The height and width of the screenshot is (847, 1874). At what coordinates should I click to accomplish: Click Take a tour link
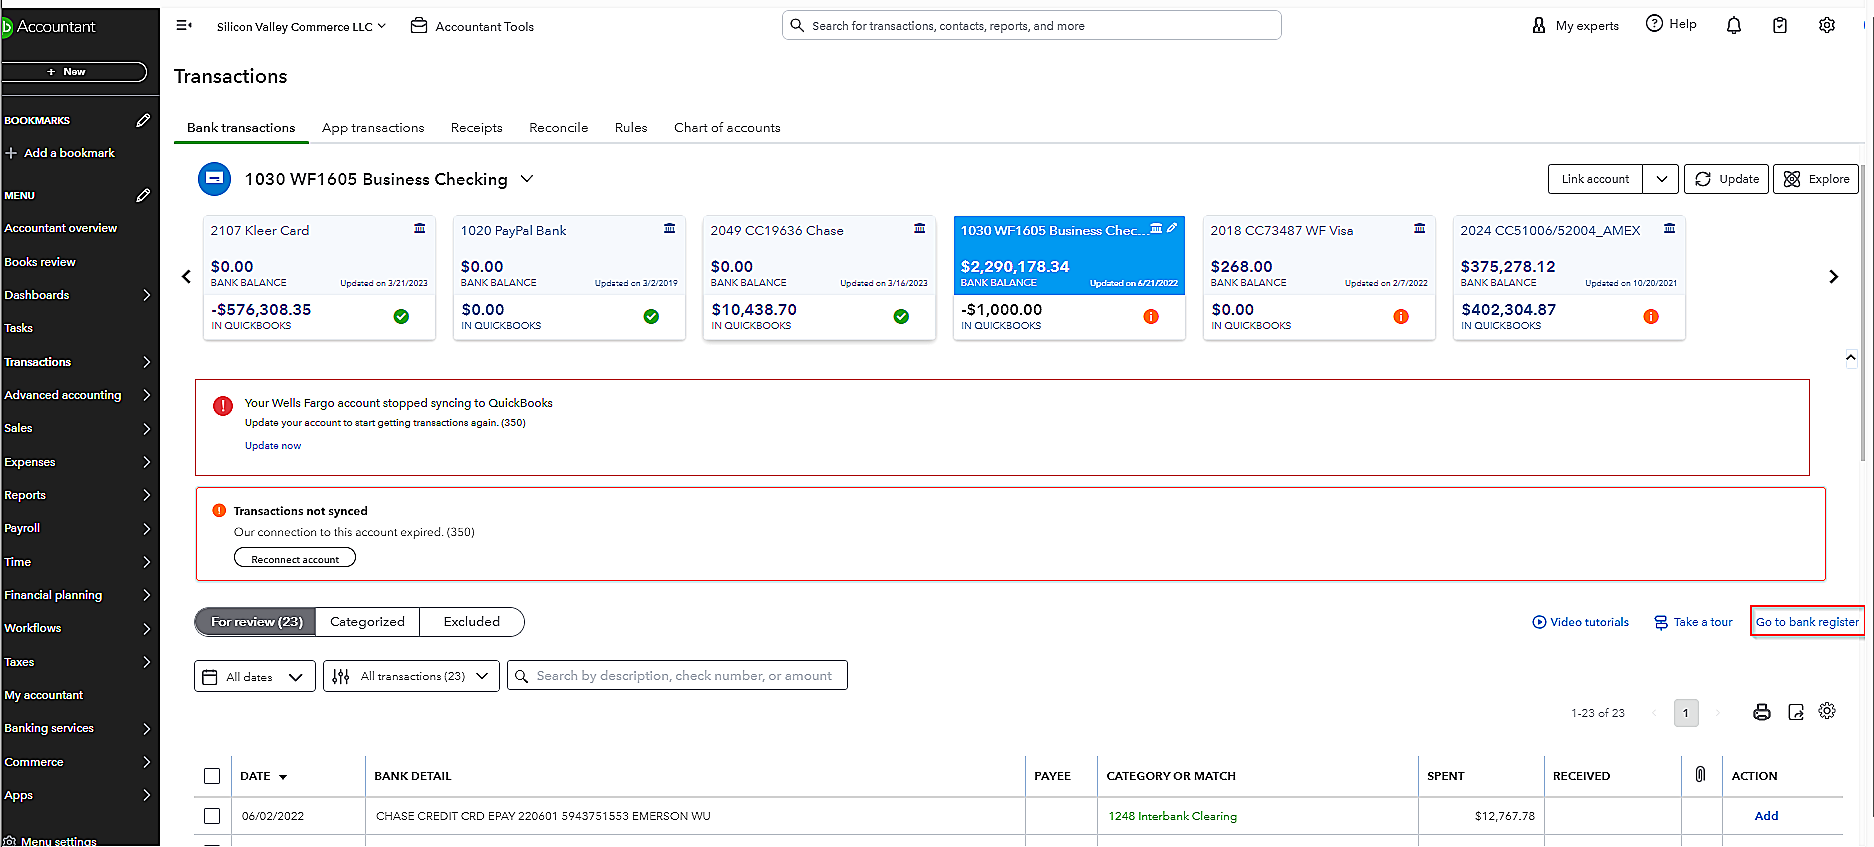tap(1693, 622)
